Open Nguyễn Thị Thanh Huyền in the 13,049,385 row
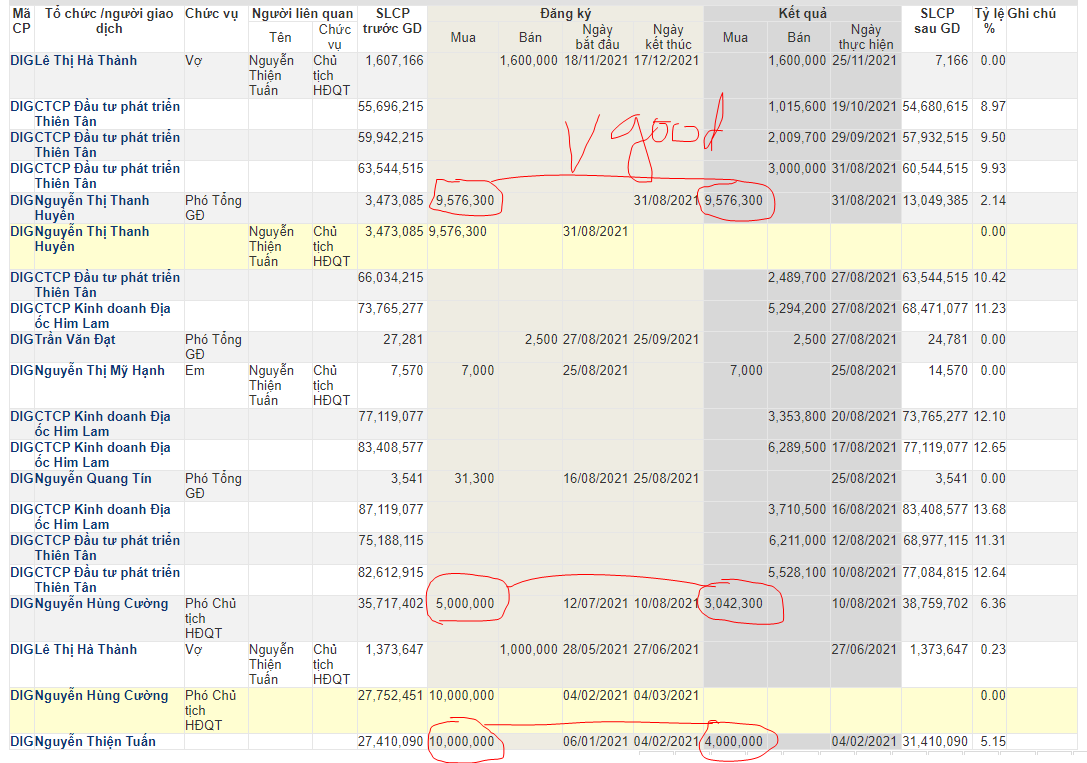This screenshot has height=763, width=1087. [92, 208]
